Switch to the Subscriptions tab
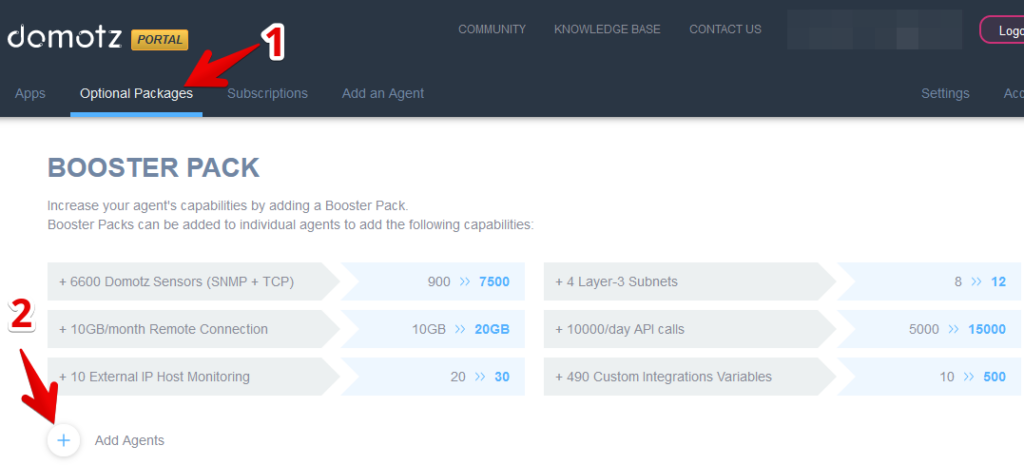 267,93
